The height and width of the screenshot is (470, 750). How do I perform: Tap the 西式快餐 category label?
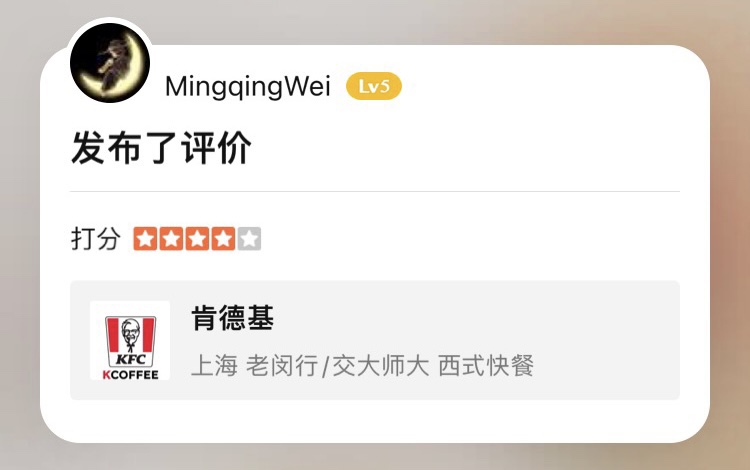pos(486,366)
